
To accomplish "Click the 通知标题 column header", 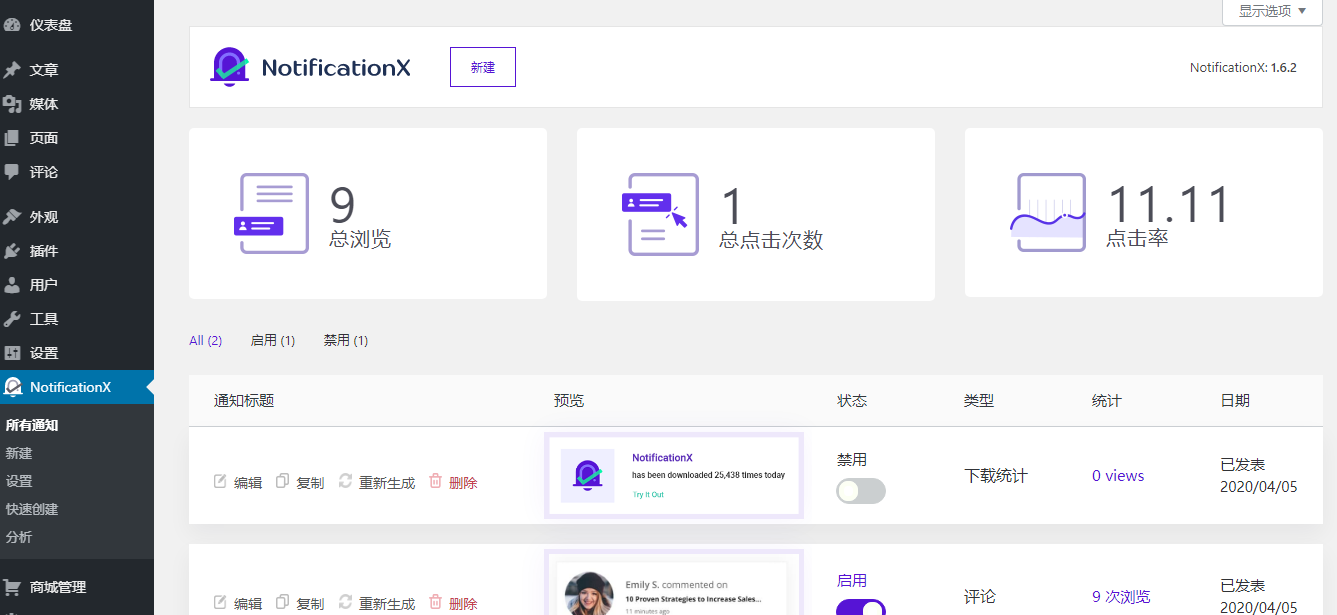I will 244,401.
